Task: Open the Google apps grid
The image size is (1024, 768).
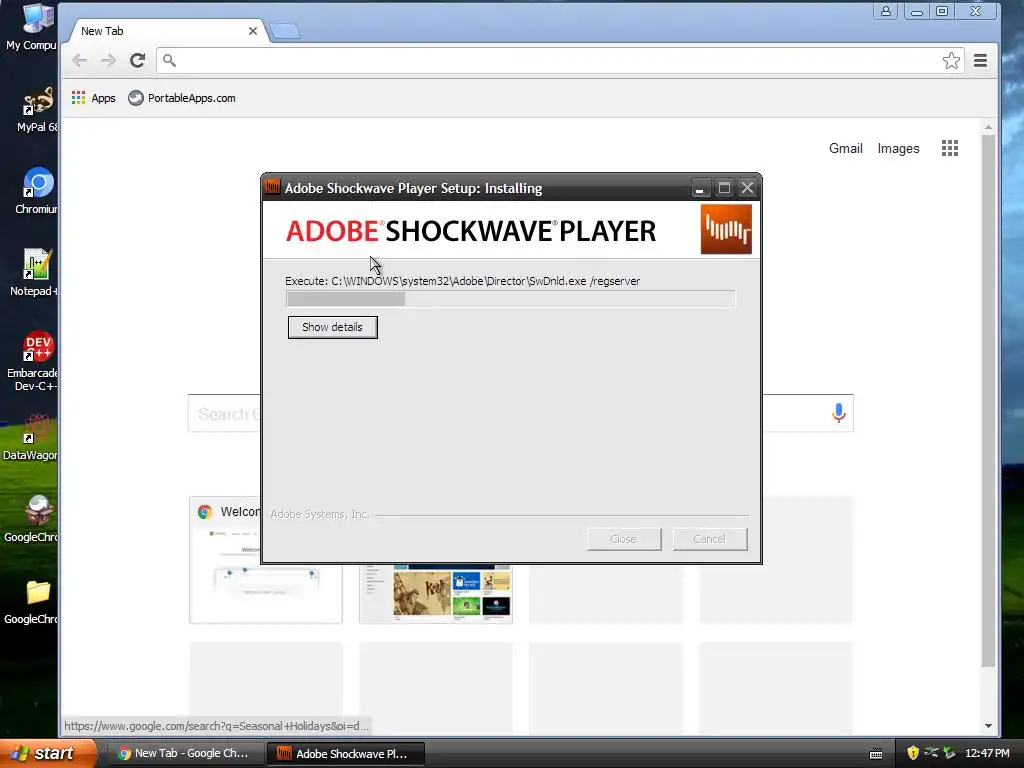Action: [x=950, y=148]
